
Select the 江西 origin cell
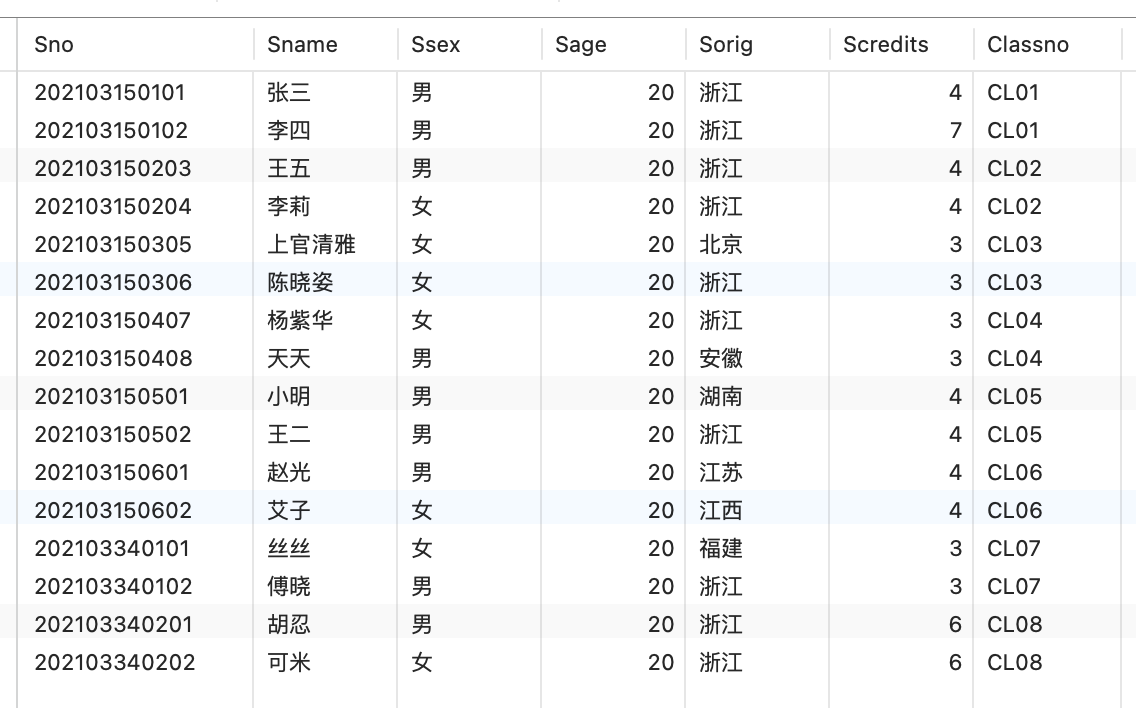721,511
